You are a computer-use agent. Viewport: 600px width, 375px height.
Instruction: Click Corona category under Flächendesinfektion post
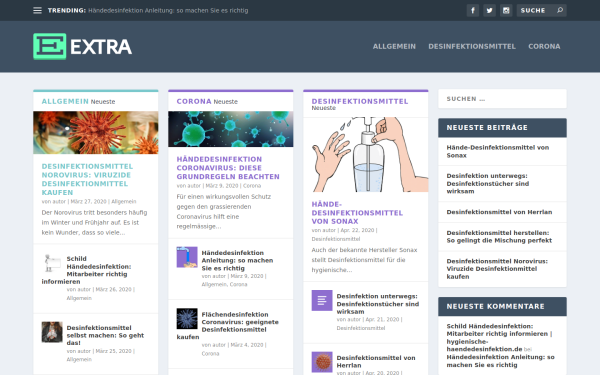point(210,354)
